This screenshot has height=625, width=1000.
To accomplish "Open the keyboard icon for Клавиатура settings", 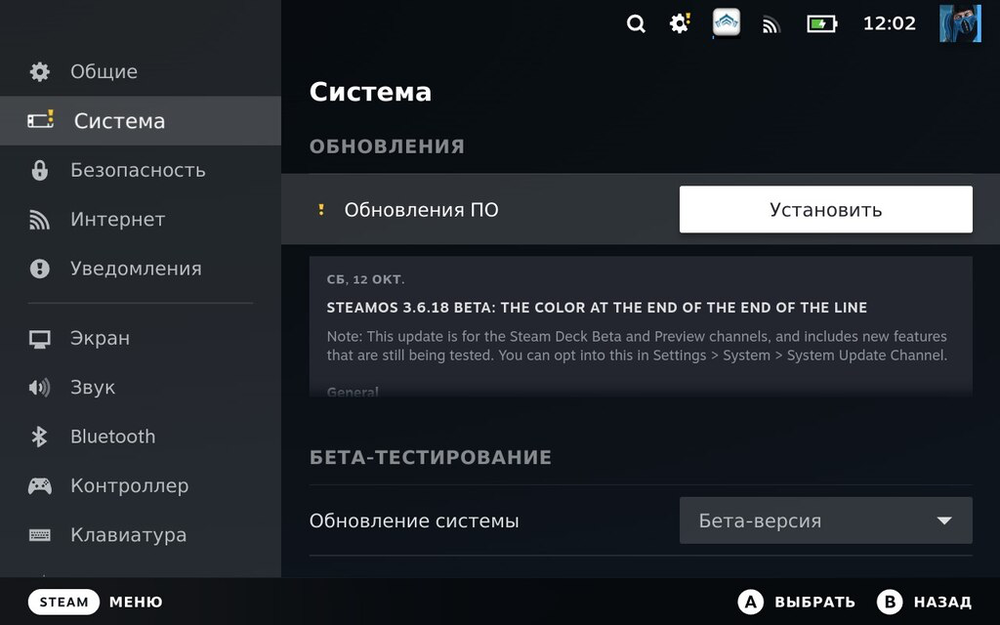I will coord(39,534).
